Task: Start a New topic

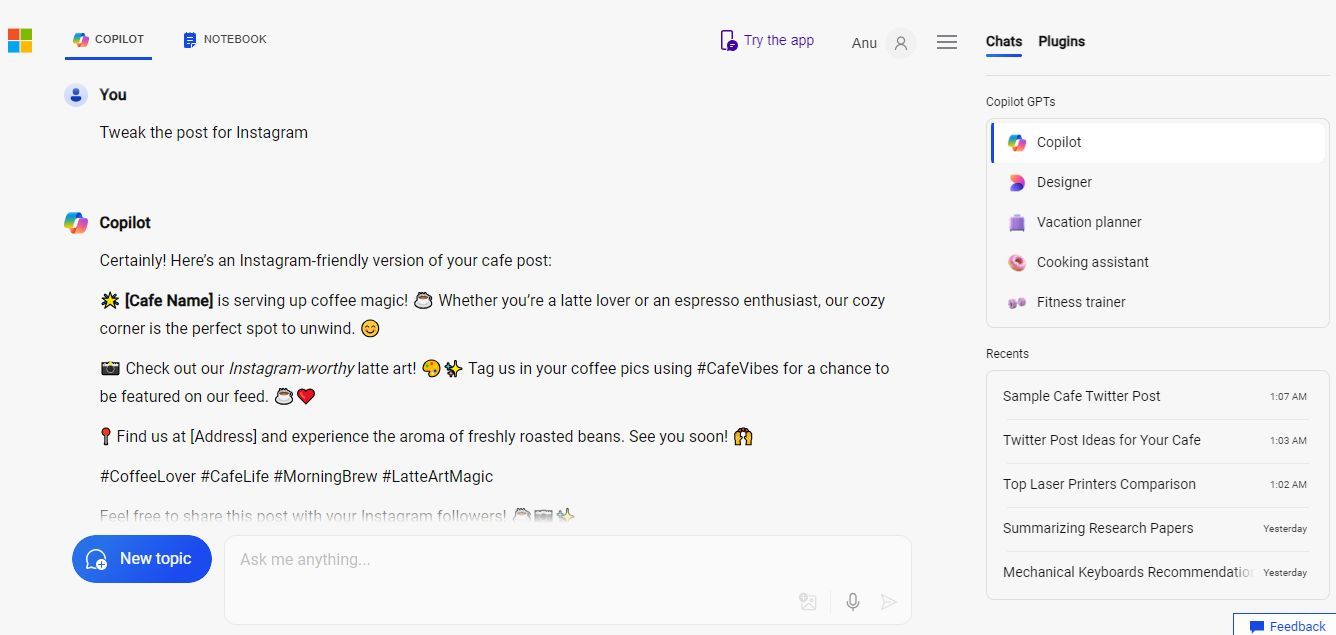Action: (x=142, y=559)
